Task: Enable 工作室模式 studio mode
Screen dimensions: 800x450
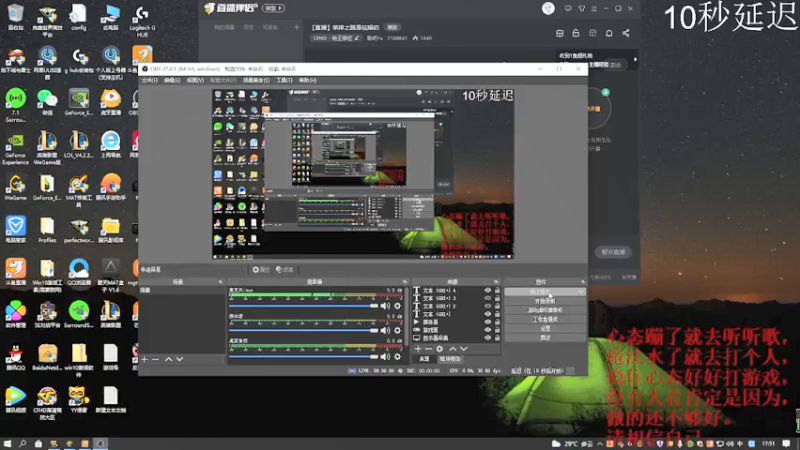Action: [x=544, y=319]
